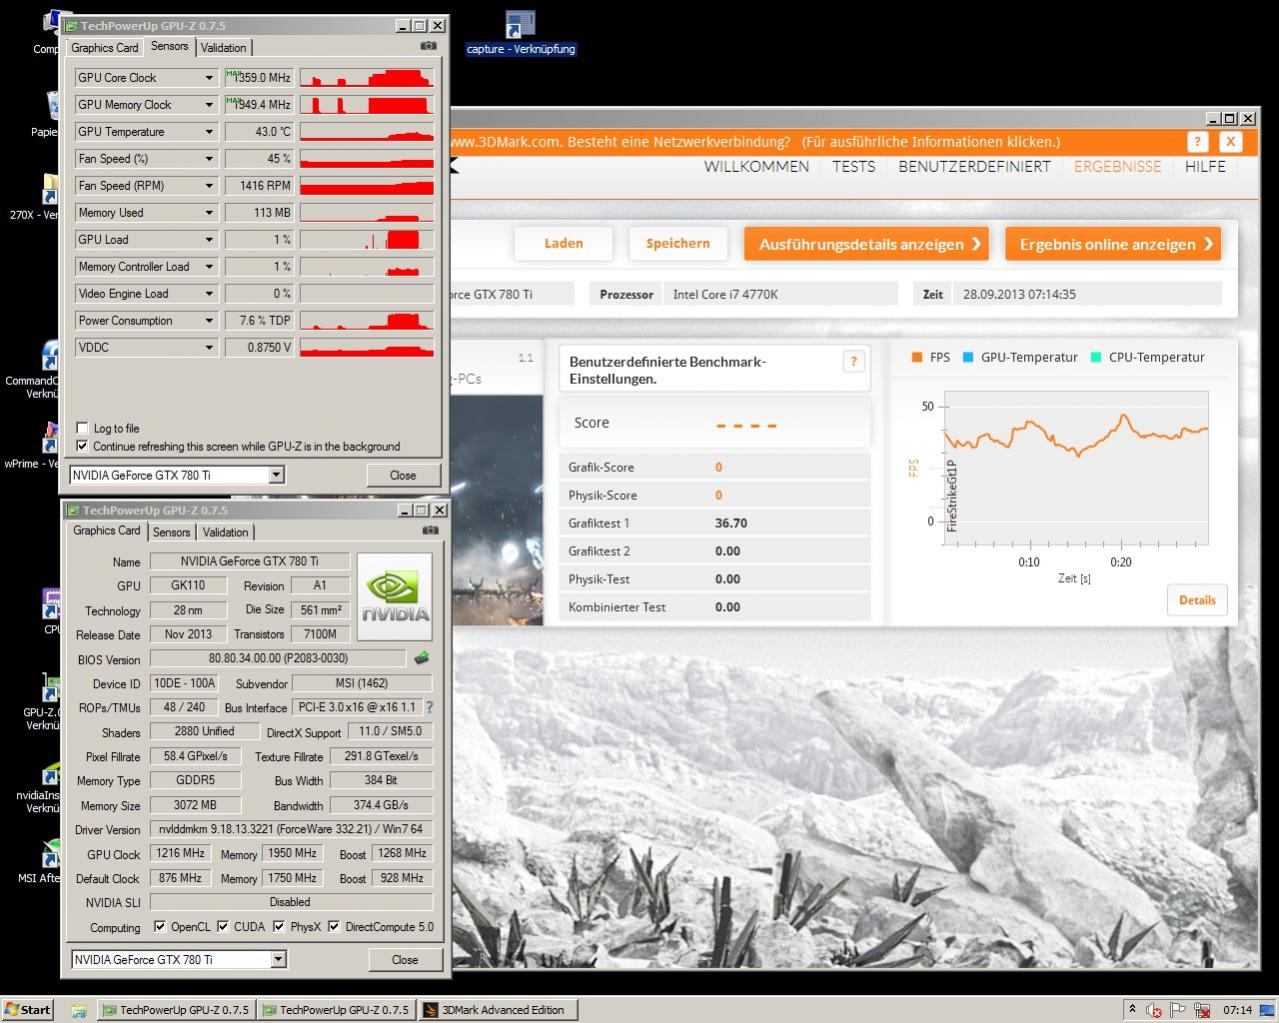Viewport: 1279px width, 1023px height.
Task: Click the BIOS Version field
Action: click(278, 658)
